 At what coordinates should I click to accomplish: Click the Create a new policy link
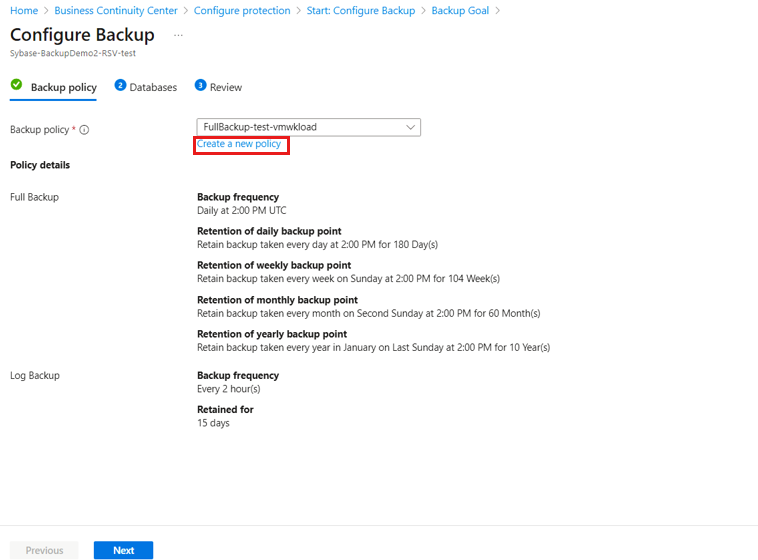tap(239, 144)
